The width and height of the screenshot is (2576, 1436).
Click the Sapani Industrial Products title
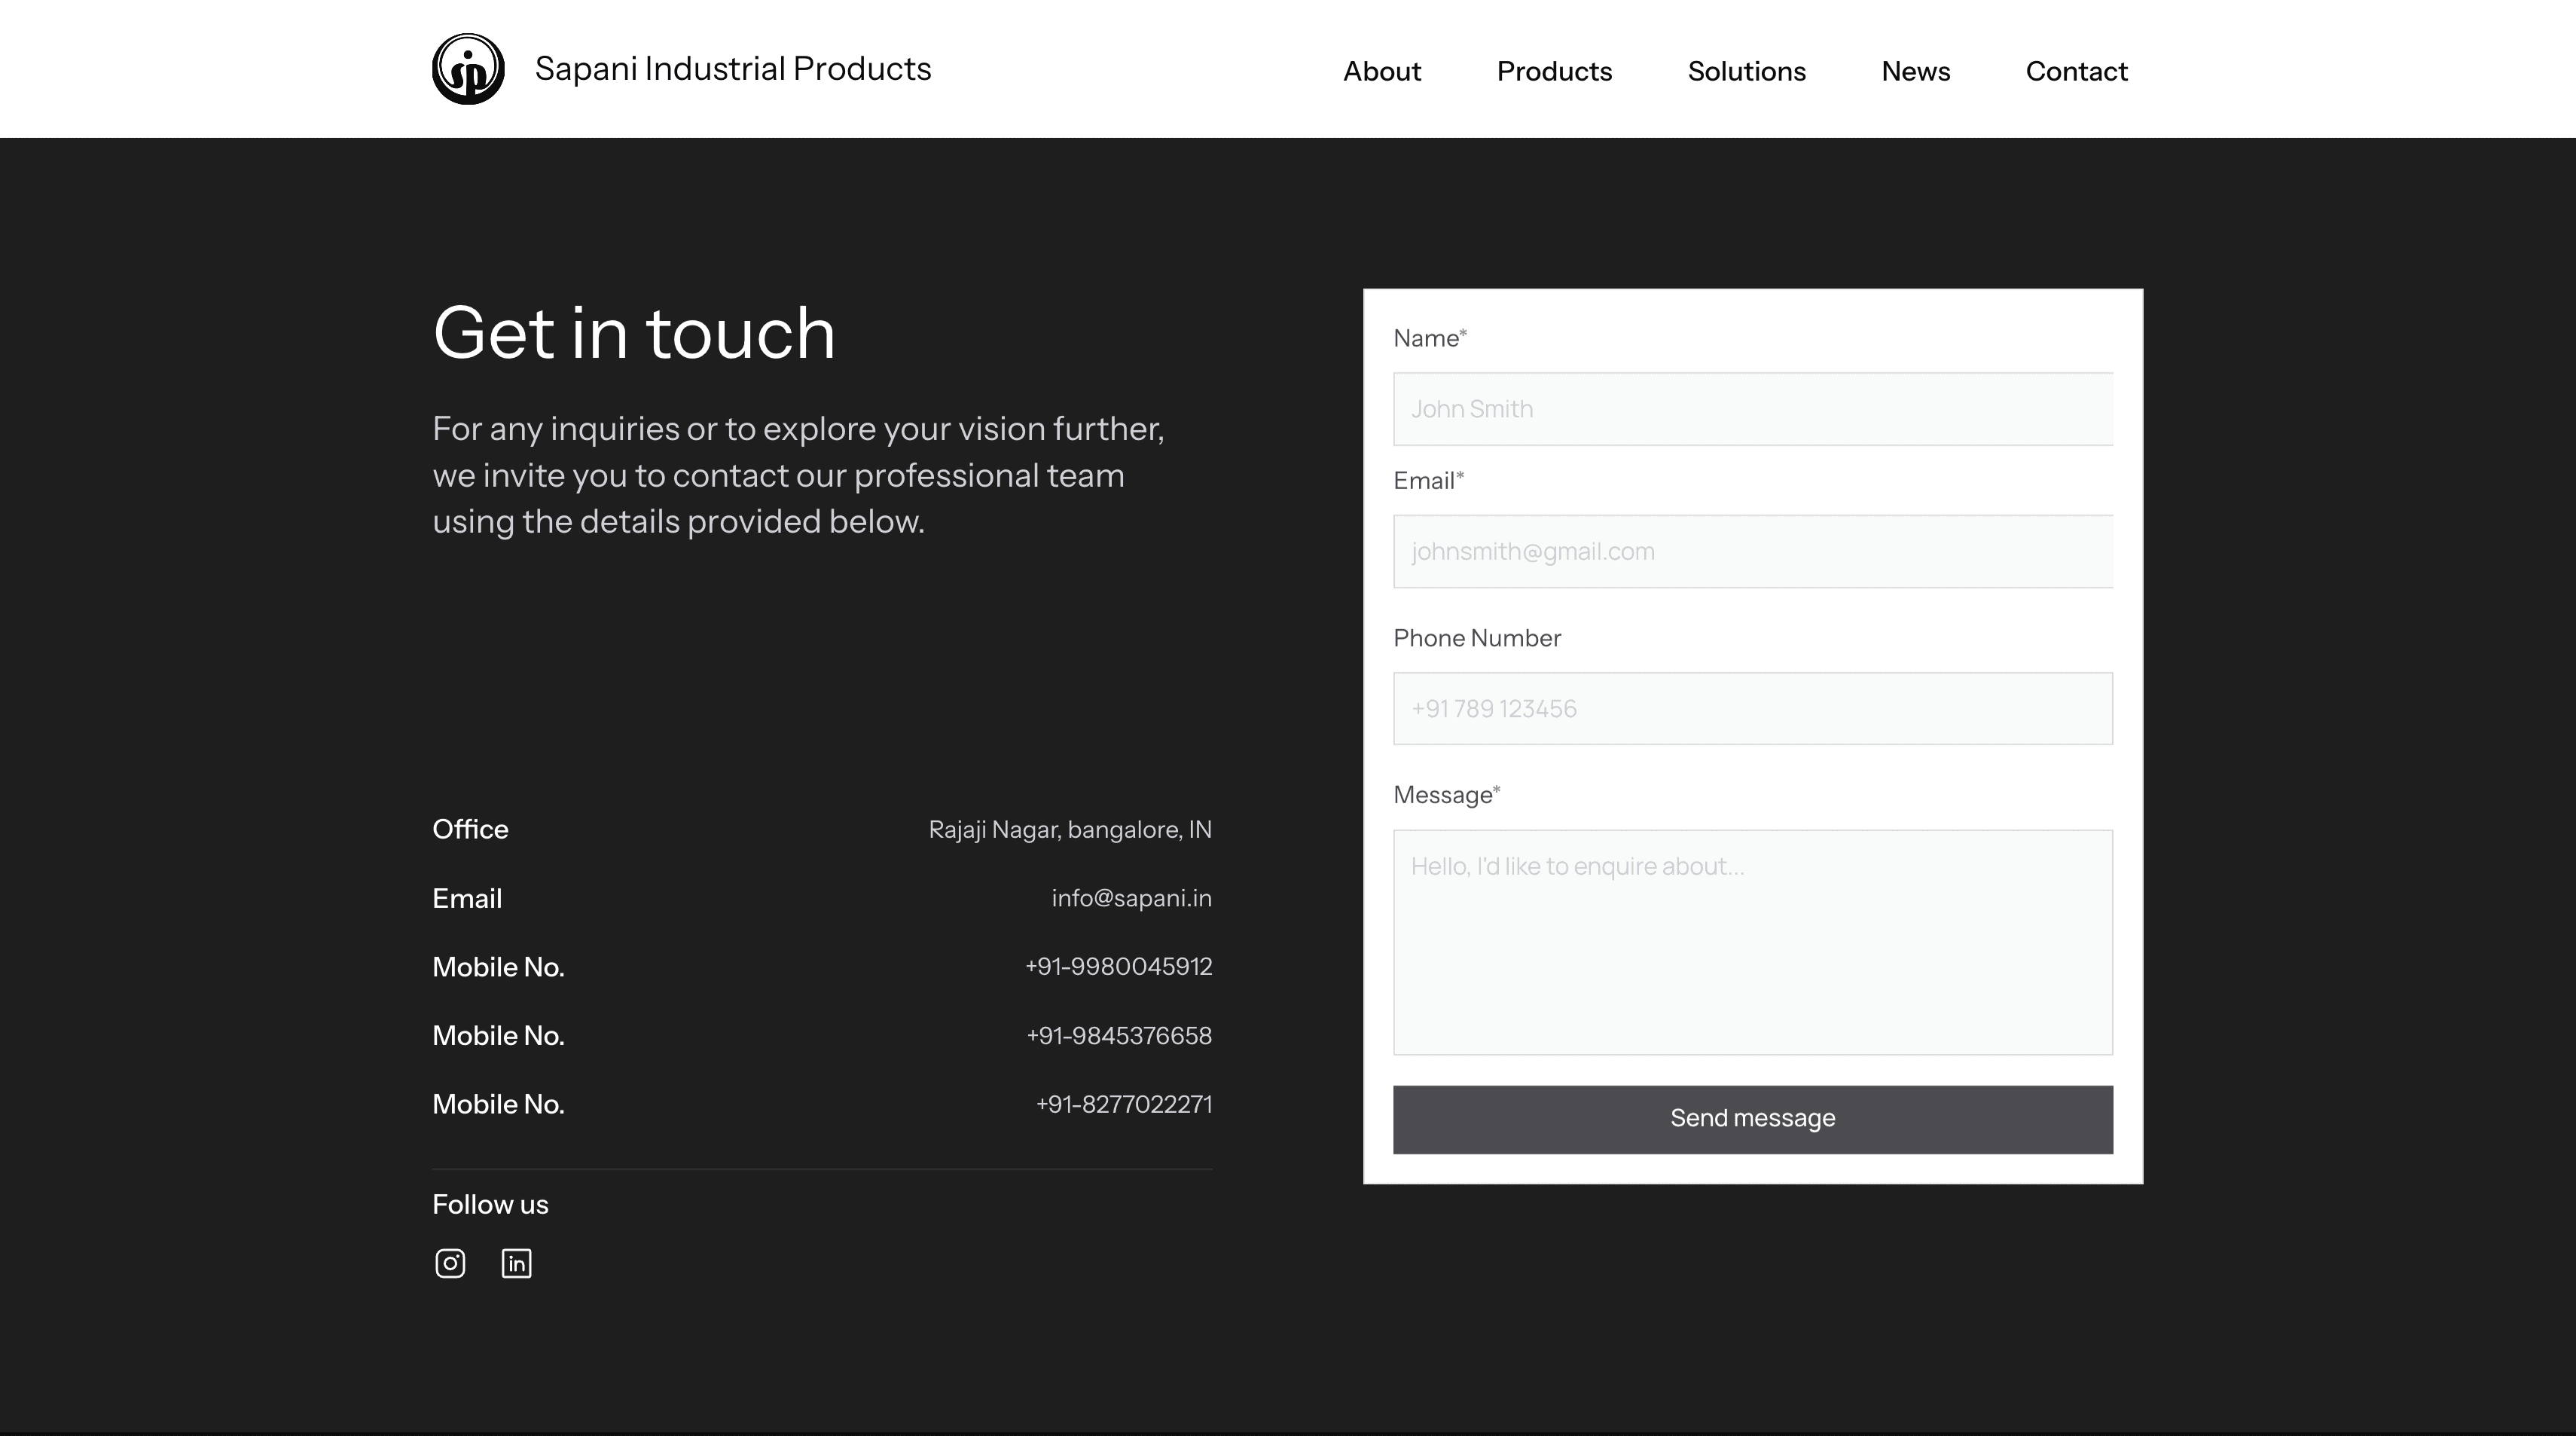tap(732, 69)
